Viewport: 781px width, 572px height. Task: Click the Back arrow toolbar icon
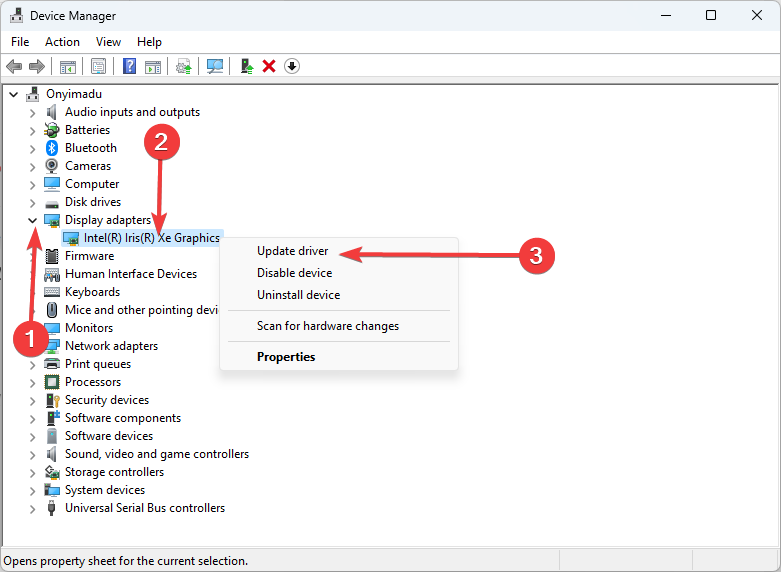pos(14,66)
